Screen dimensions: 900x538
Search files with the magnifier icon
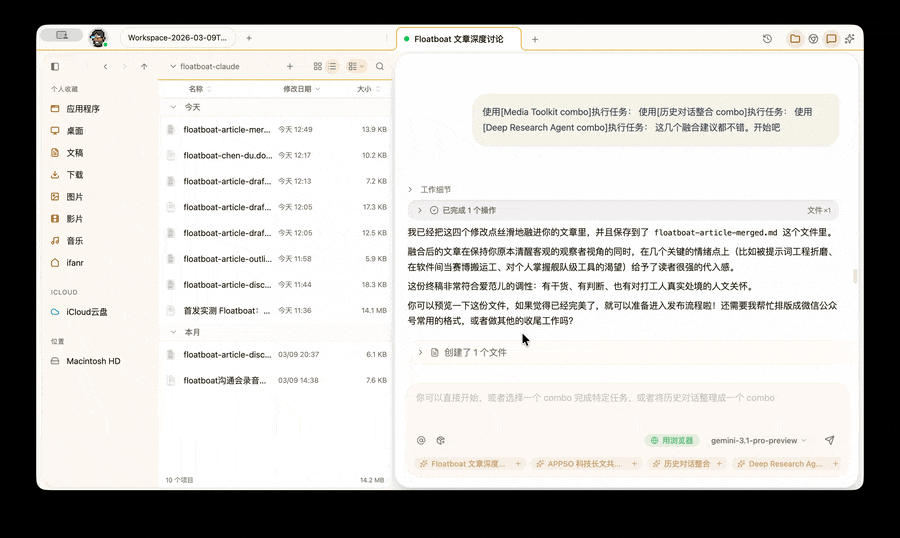(380, 67)
